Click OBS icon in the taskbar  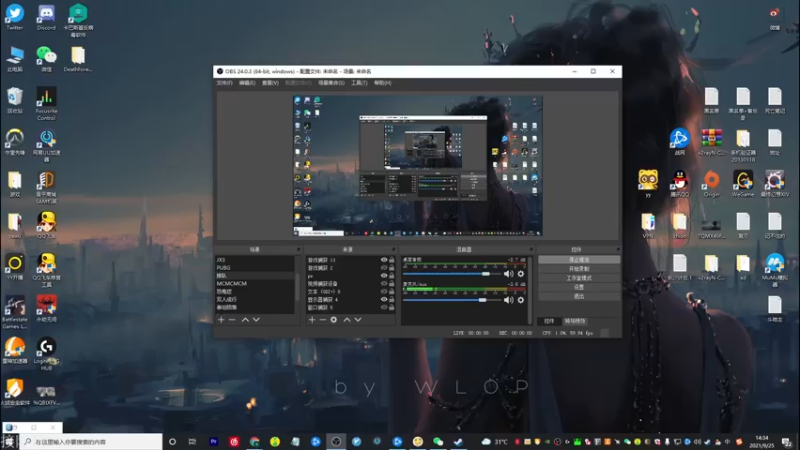336,441
